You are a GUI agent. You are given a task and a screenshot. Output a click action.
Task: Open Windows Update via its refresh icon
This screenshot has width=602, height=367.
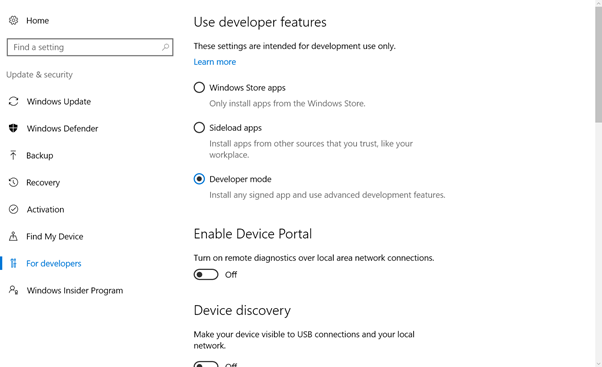pyautogui.click(x=13, y=101)
